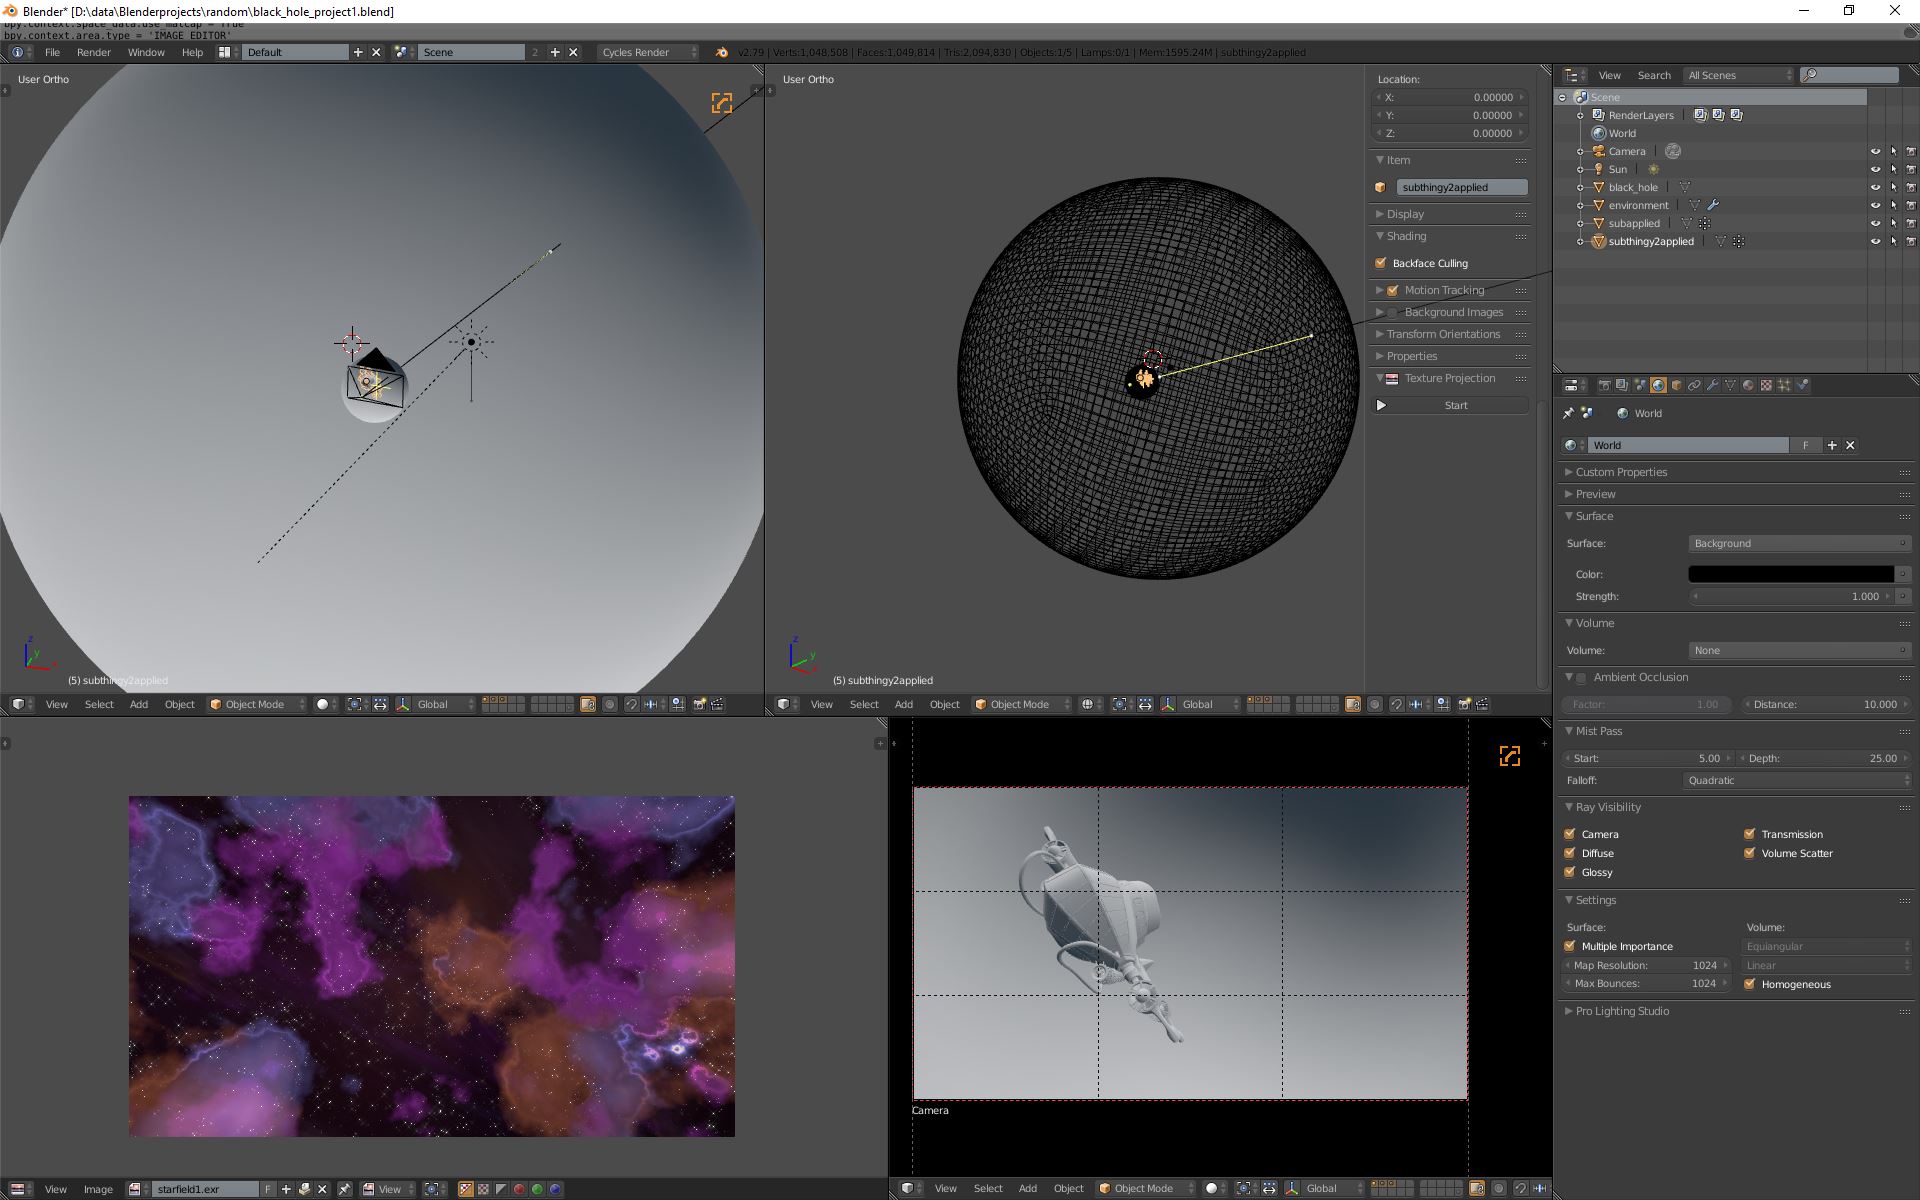This screenshot has width=1920, height=1200.
Task: Open the Render menu
Action: (94, 52)
